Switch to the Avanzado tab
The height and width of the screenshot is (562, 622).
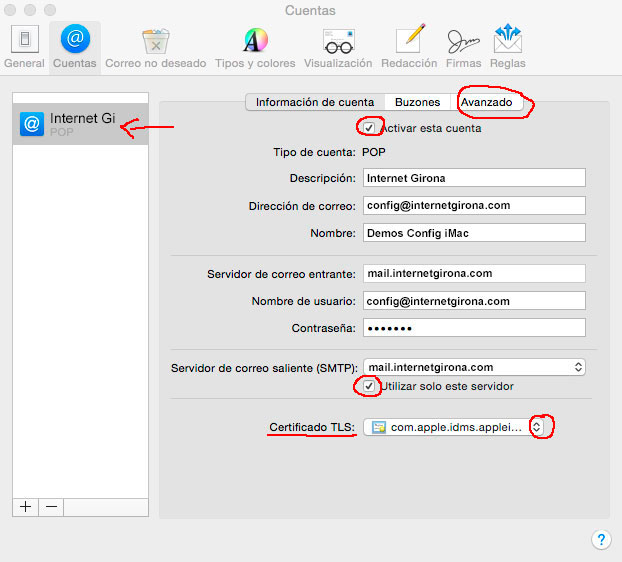click(486, 102)
